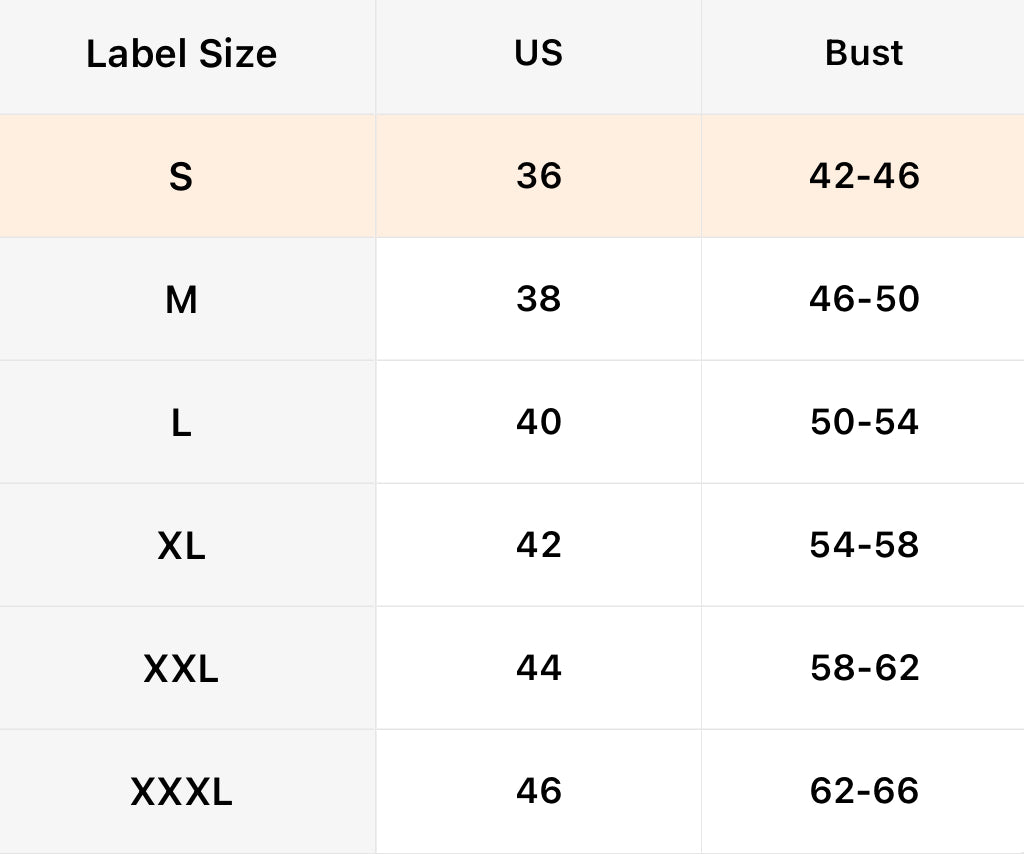Click the 42-46 bust measurement

[x=864, y=177]
